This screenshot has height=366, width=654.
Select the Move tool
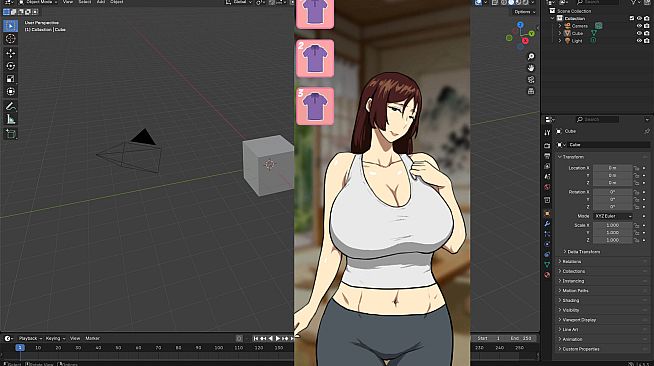pos(10,53)
